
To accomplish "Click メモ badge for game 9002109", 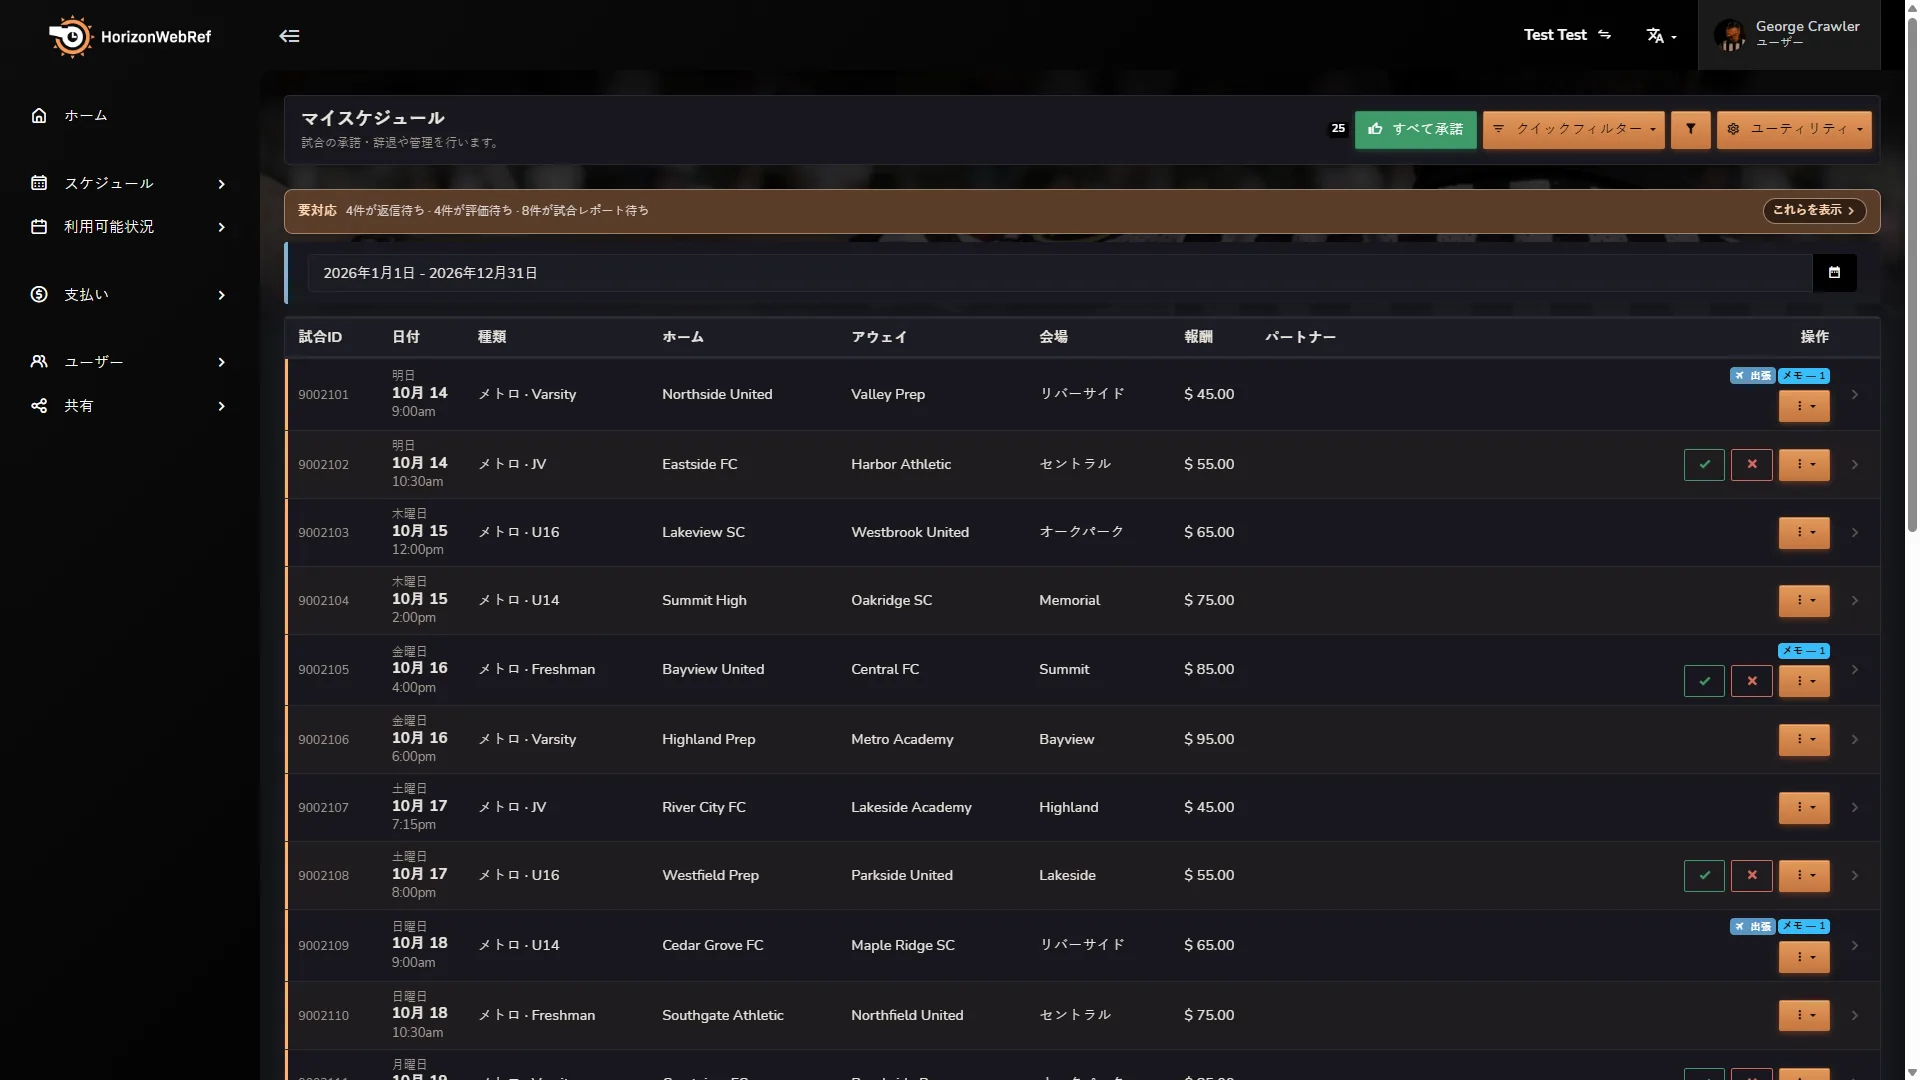I will tap(1804, 927).
